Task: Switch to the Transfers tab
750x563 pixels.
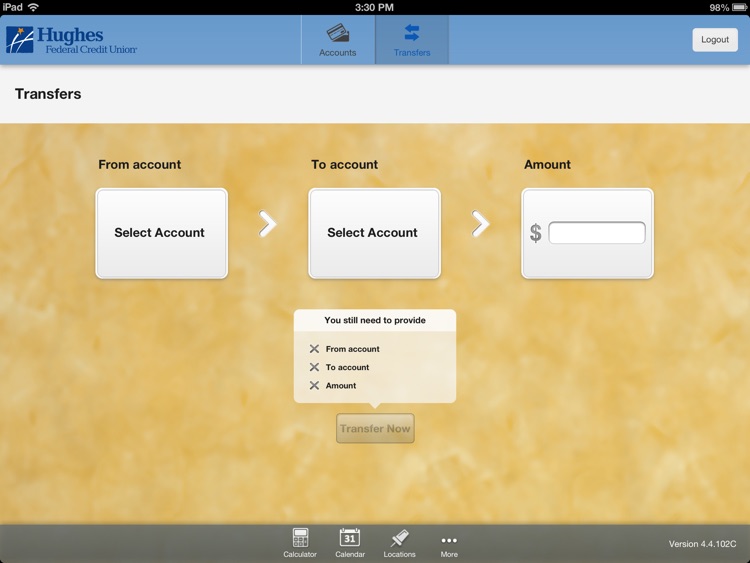Action: tap(412, 40)
